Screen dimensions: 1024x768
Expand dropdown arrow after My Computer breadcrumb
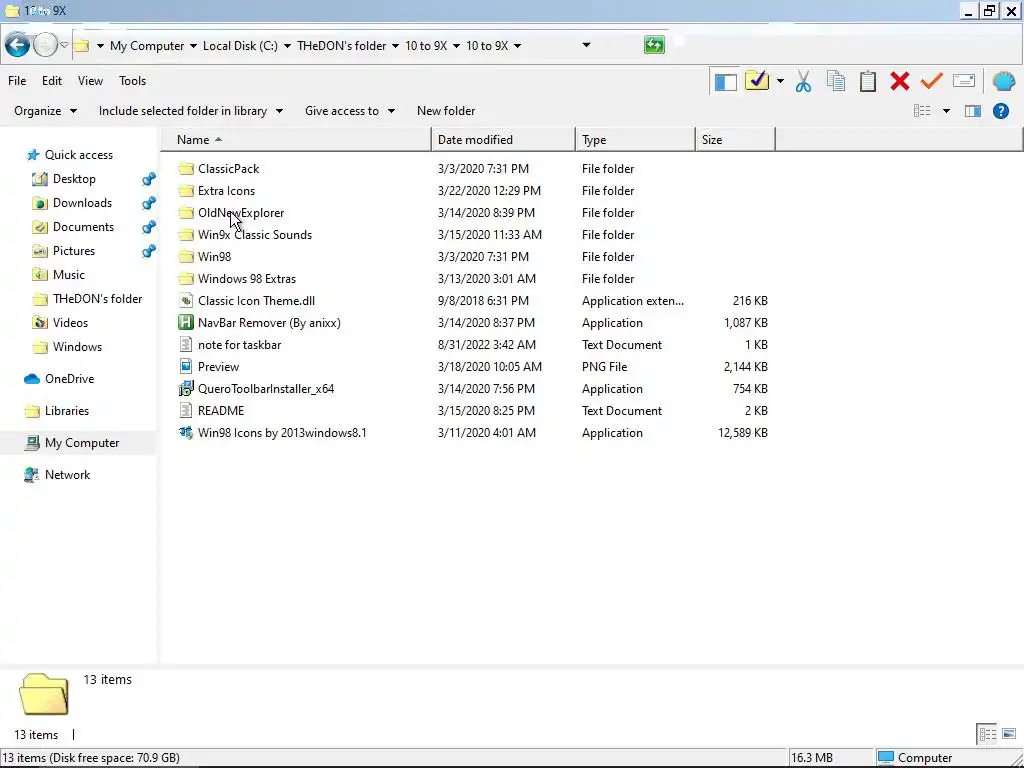coord(193,46)
